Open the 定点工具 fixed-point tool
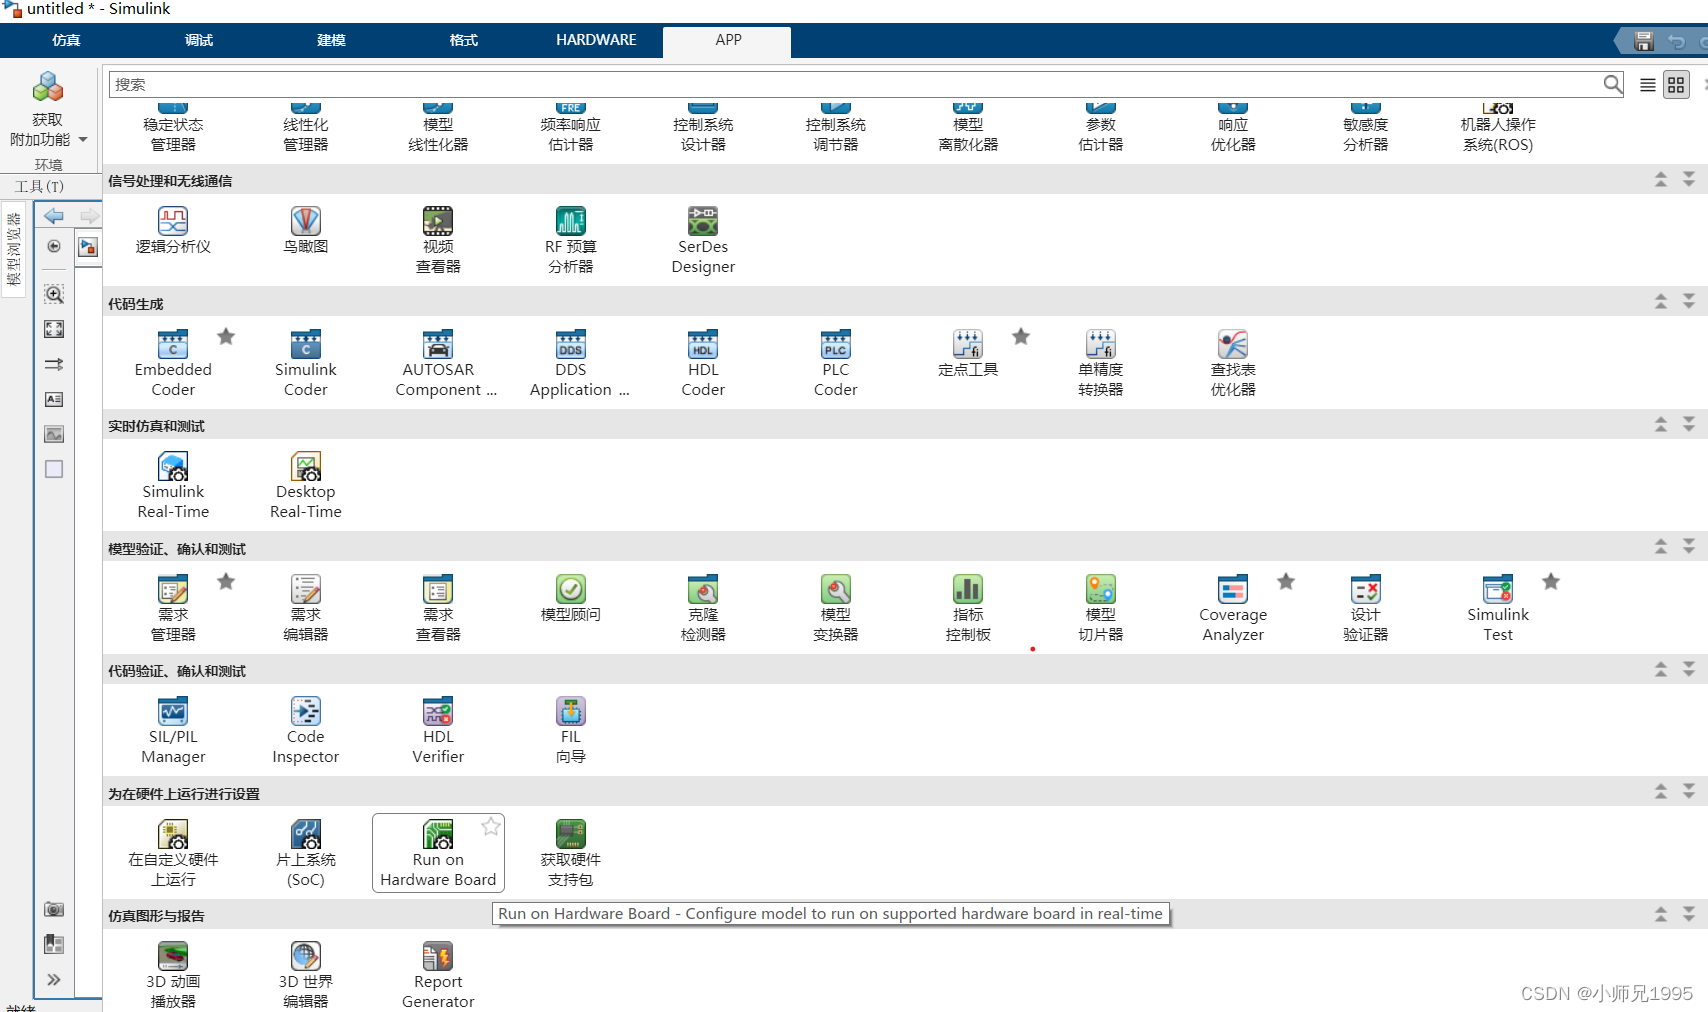1708x1012 pixels. (968, 354)
